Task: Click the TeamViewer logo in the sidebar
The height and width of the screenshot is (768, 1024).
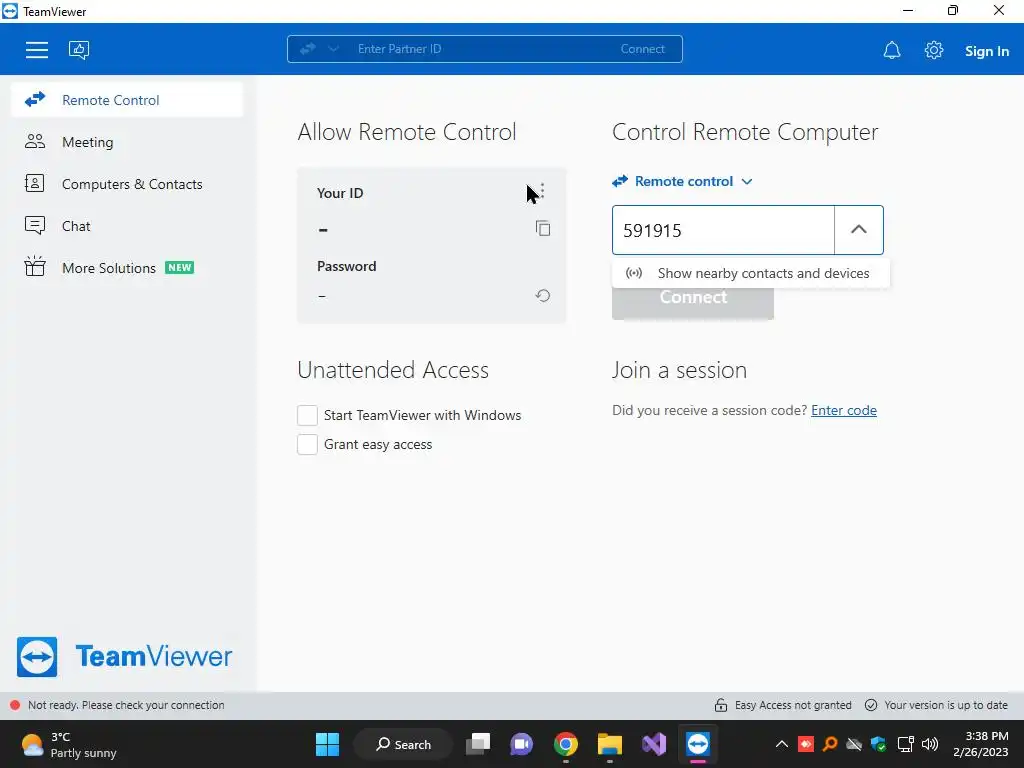Action: [x=124, y=656]
